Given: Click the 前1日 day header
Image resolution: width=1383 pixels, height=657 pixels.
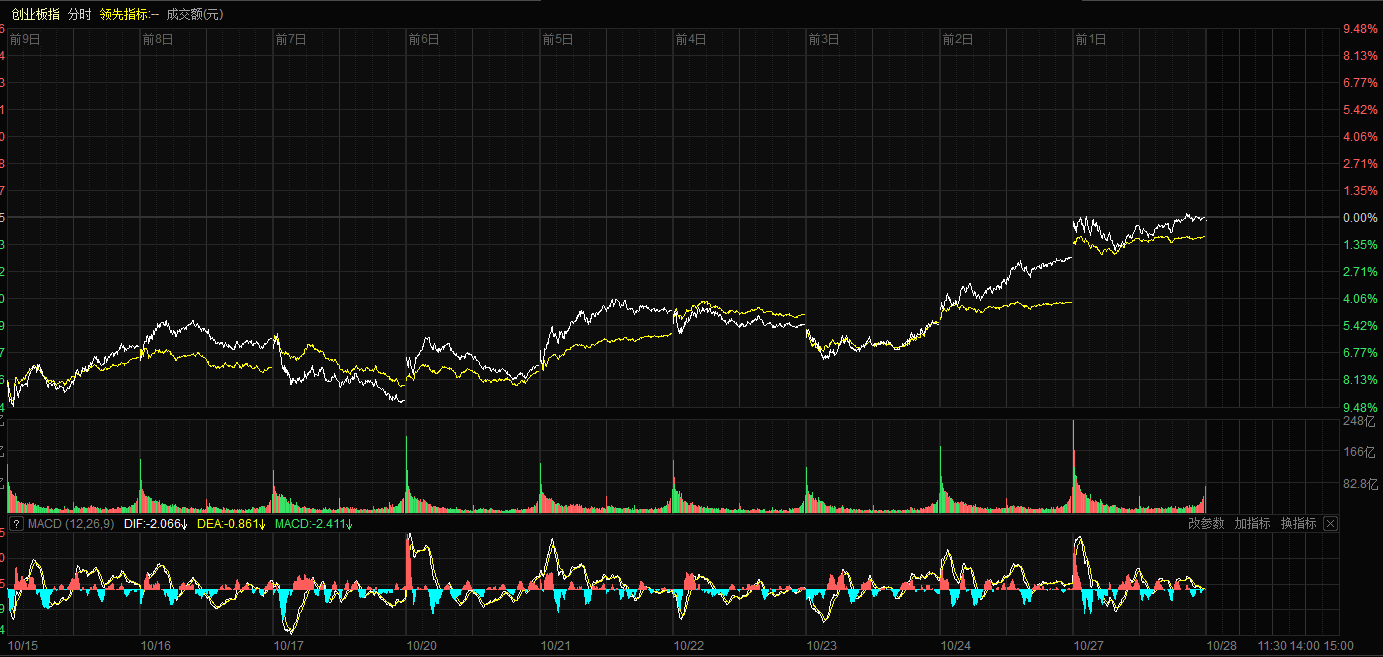Looking at the screenshot, I should point(1090,39).
